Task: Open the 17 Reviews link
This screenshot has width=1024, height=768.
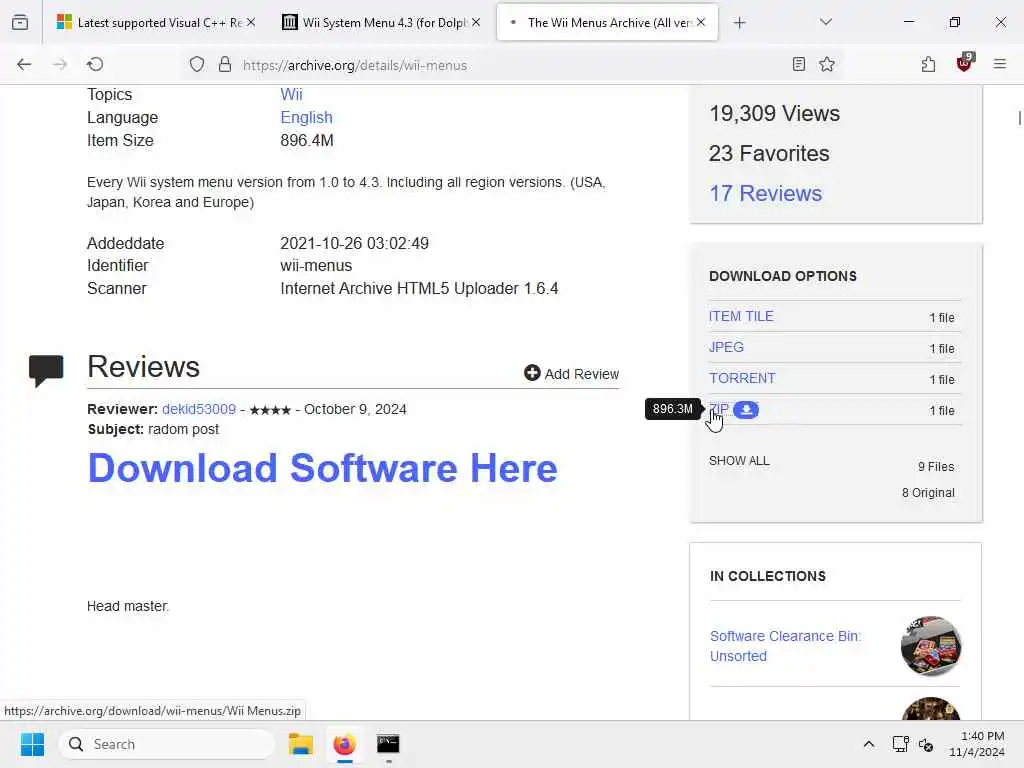Action: pyautogui.click(x=765, y=193)
